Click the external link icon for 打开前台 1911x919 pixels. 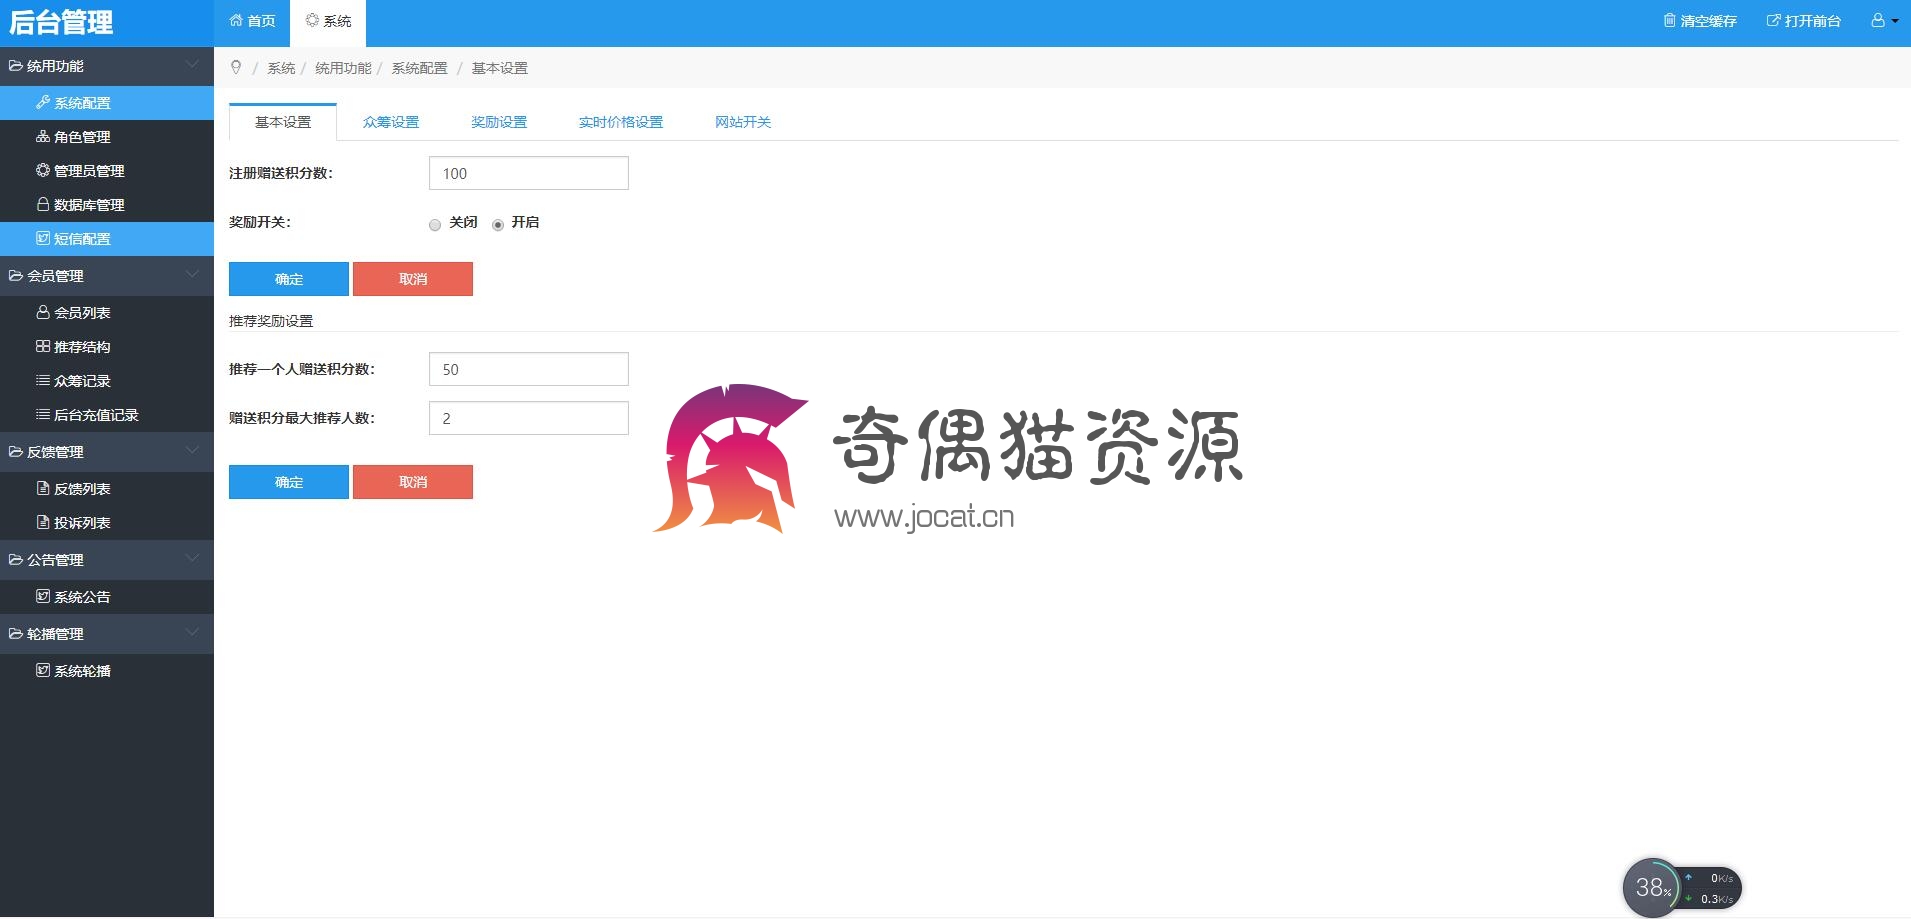click(x=1773, y=20)
